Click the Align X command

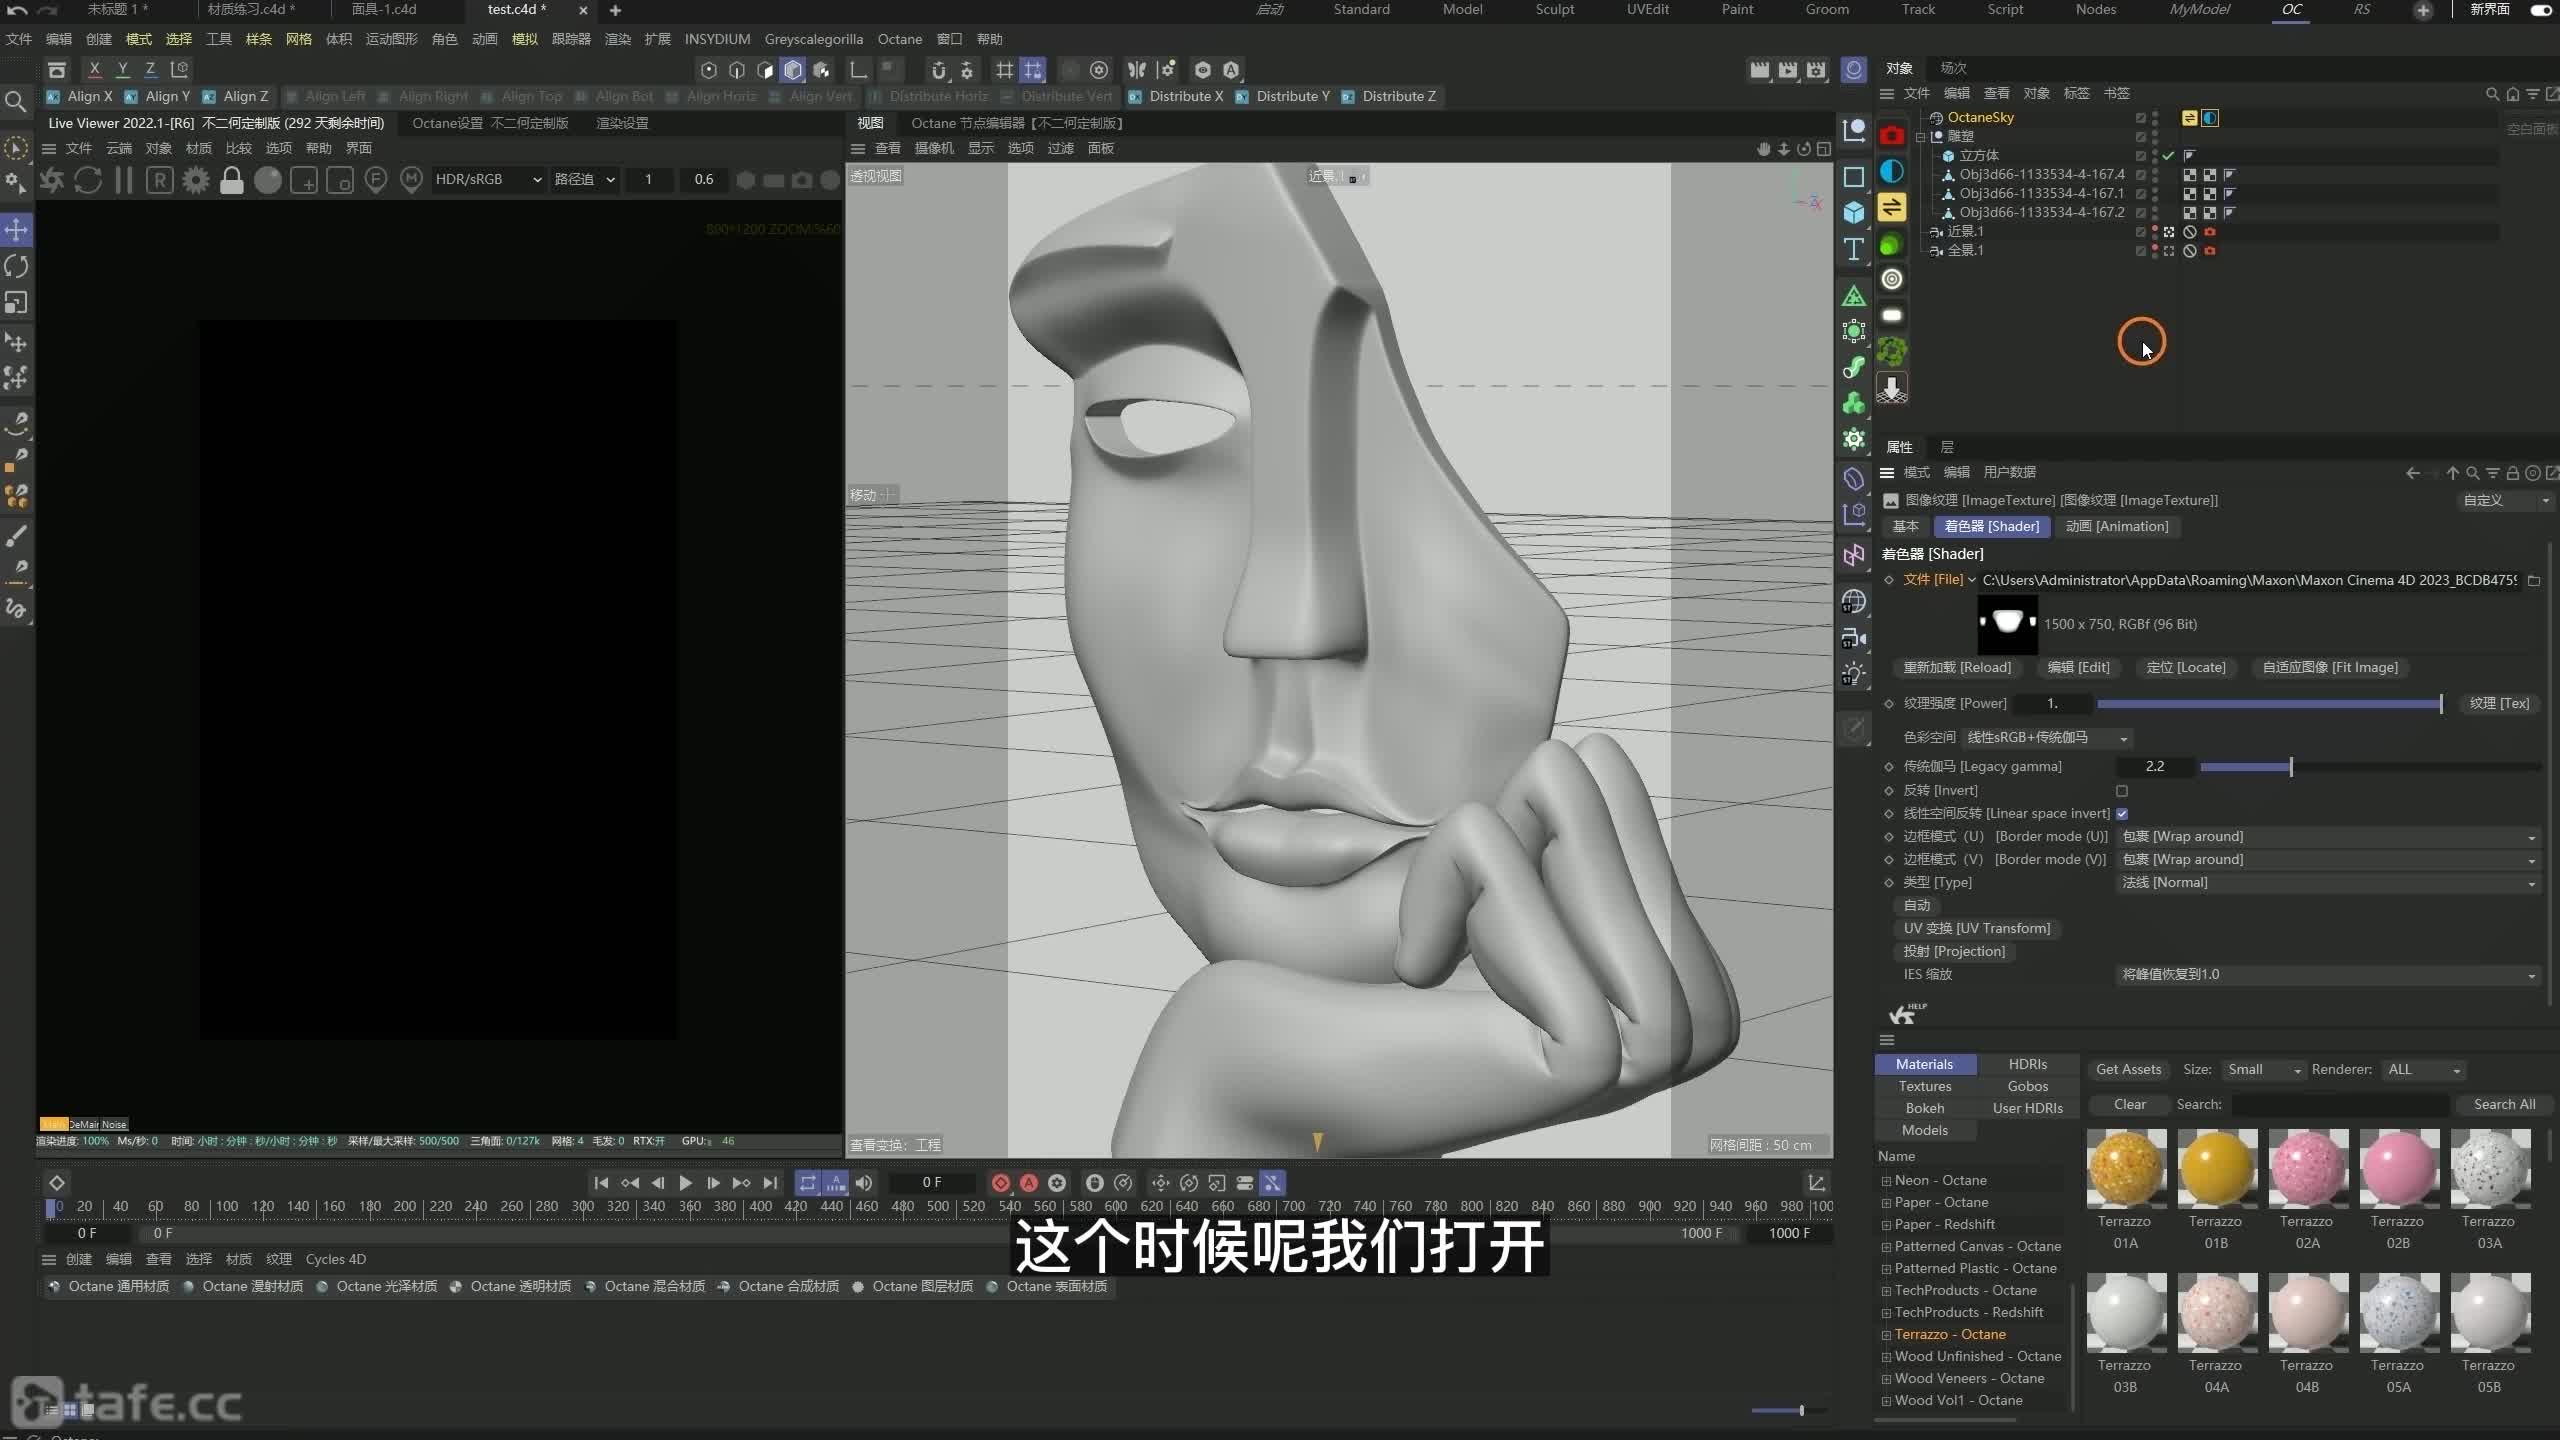79,96
